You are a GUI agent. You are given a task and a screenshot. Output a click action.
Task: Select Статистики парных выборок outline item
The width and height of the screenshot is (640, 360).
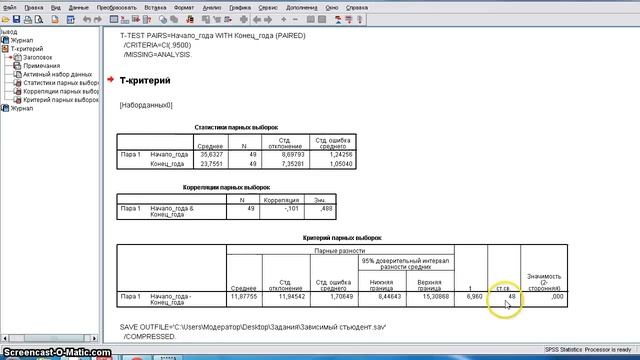61,83
